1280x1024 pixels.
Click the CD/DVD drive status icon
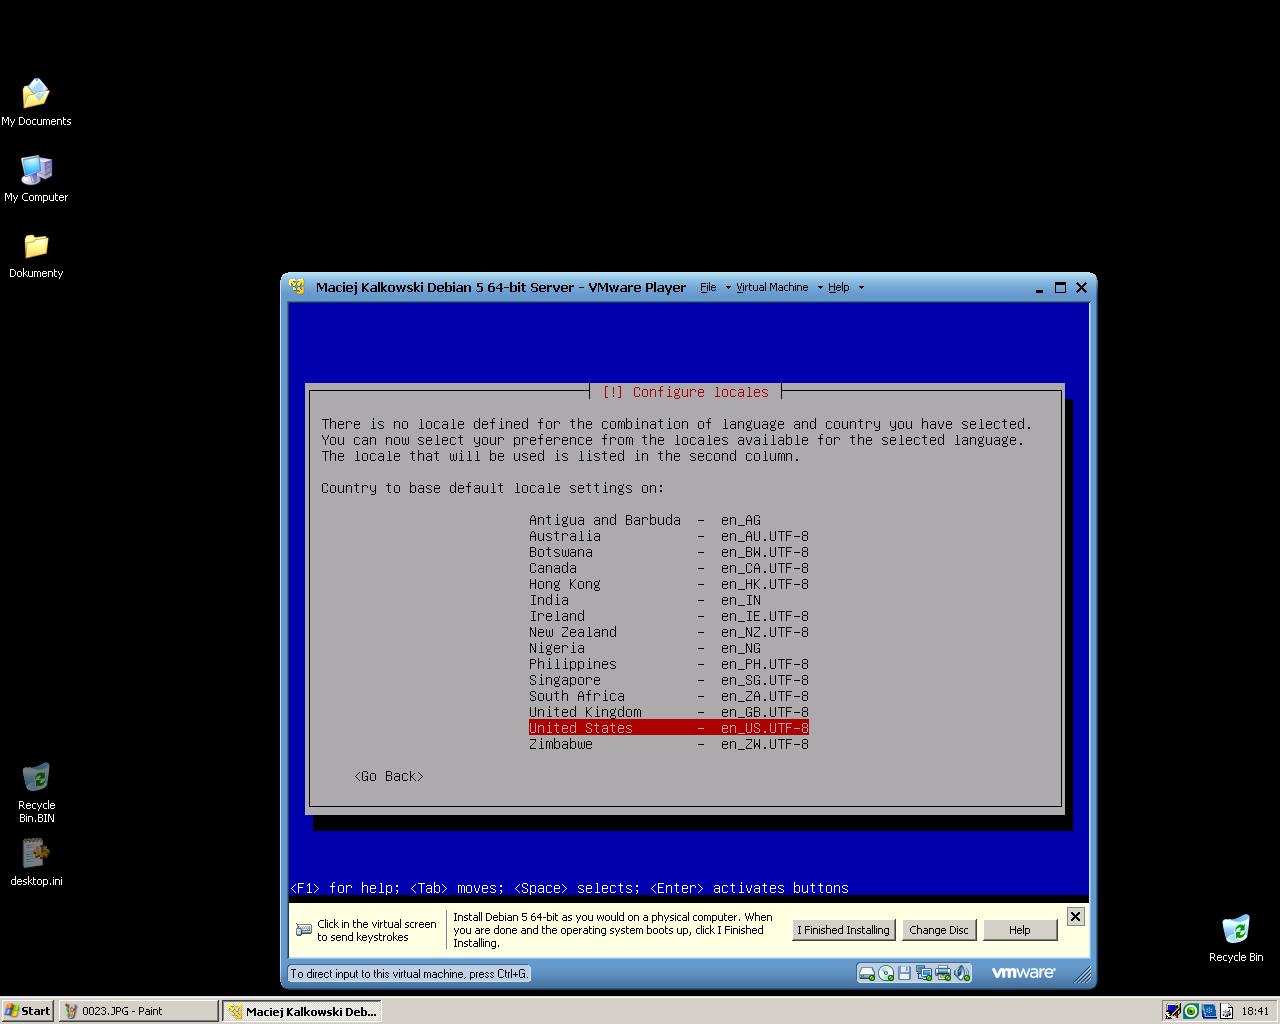[x=886, y=973]
